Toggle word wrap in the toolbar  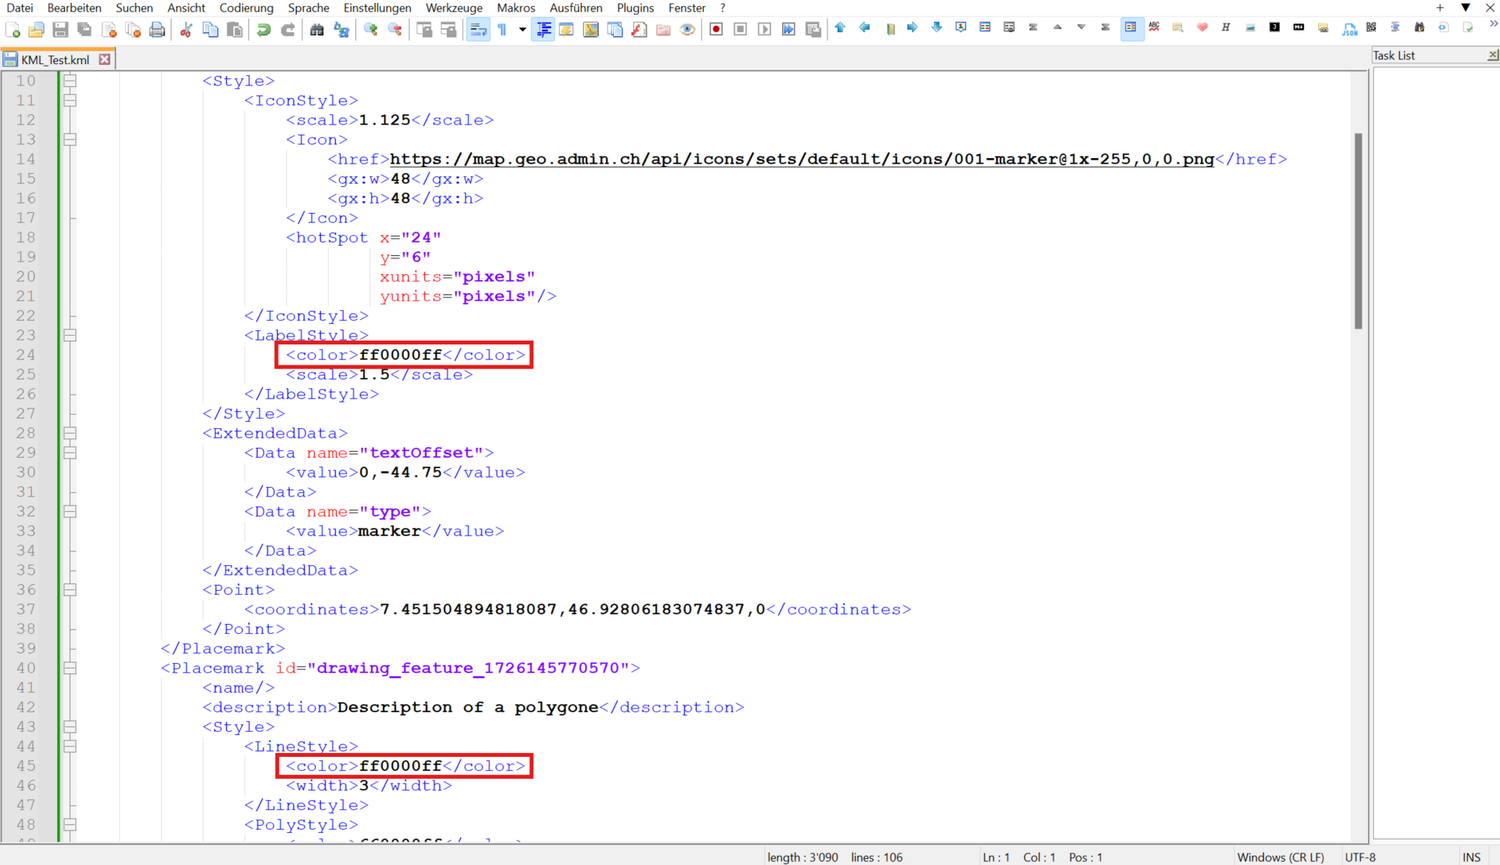(x=478, y=30)
